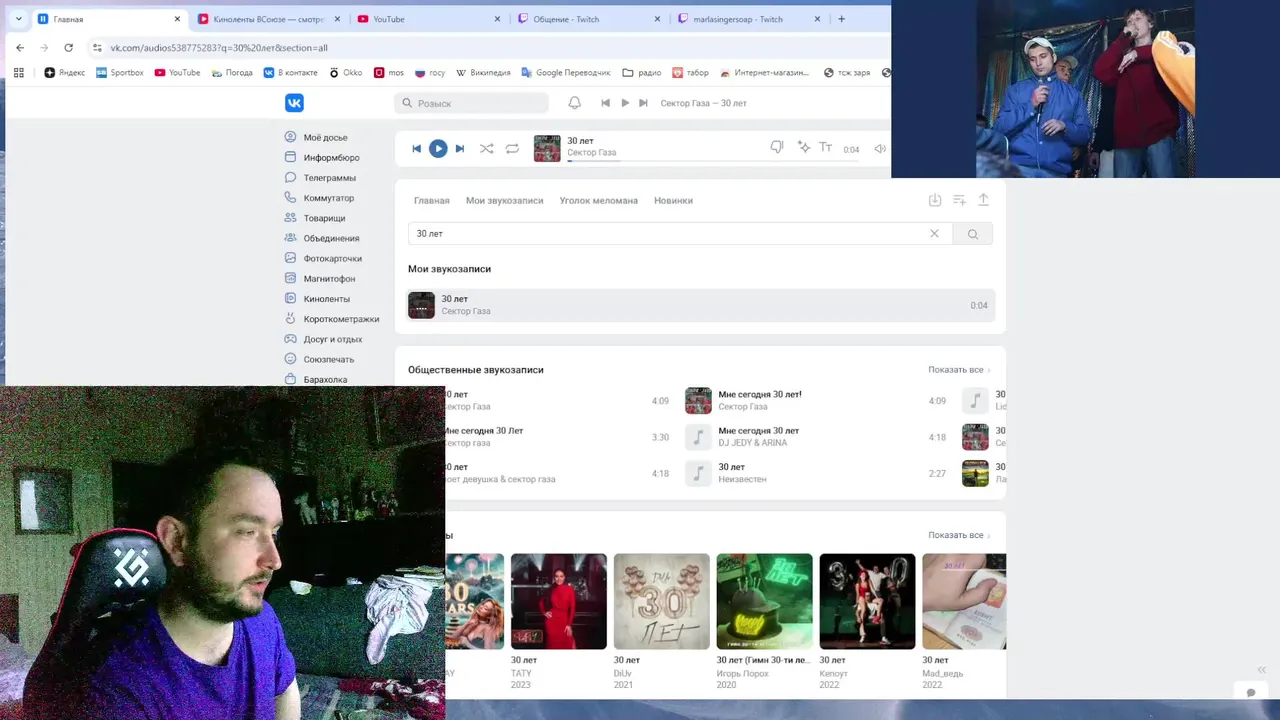Open the Mad_ведь 2022 album cover

click(x=964, y=601)
